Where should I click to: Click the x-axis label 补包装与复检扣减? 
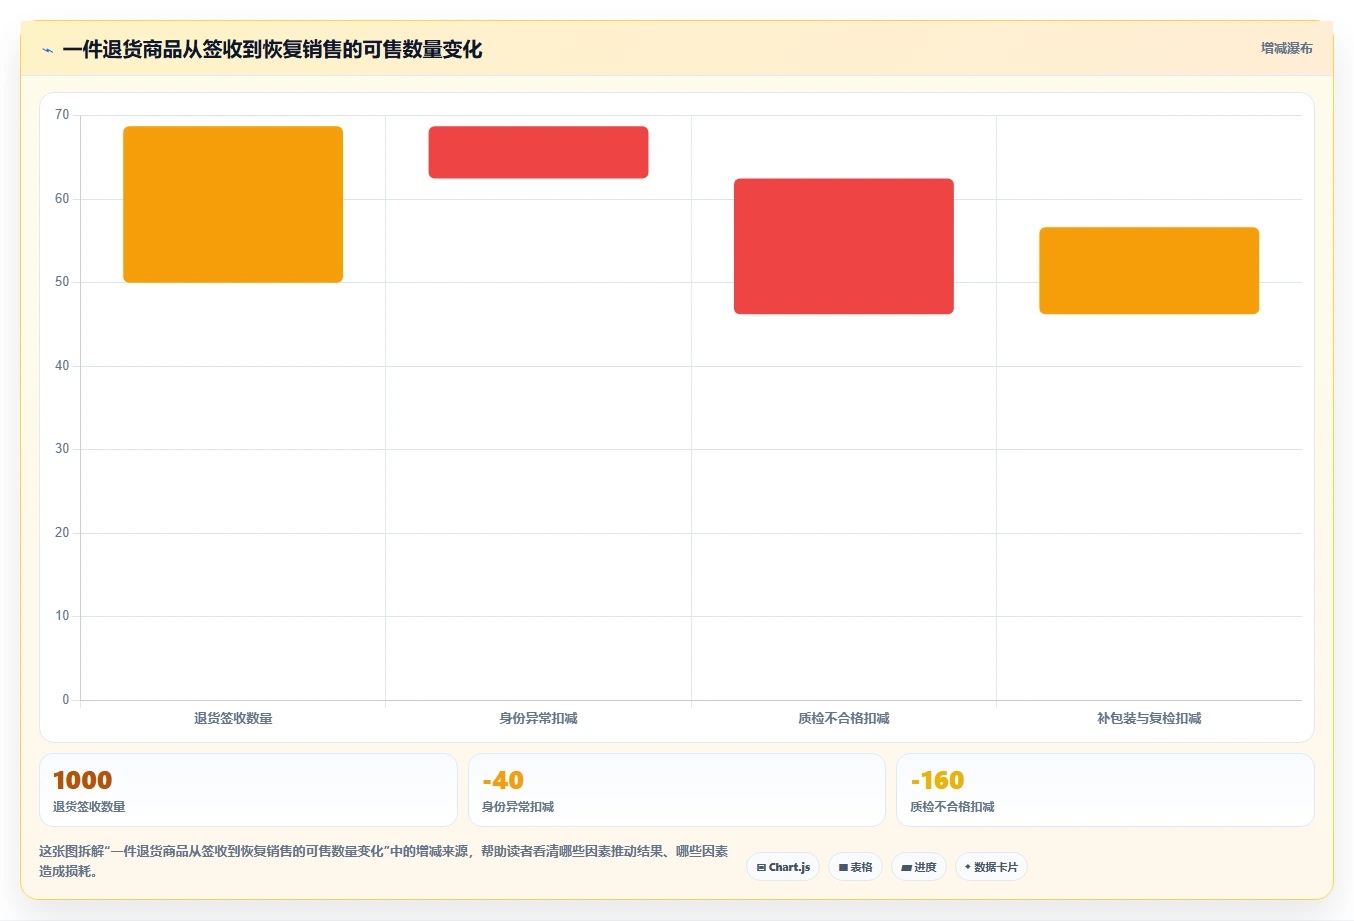tap(1149, 718)
